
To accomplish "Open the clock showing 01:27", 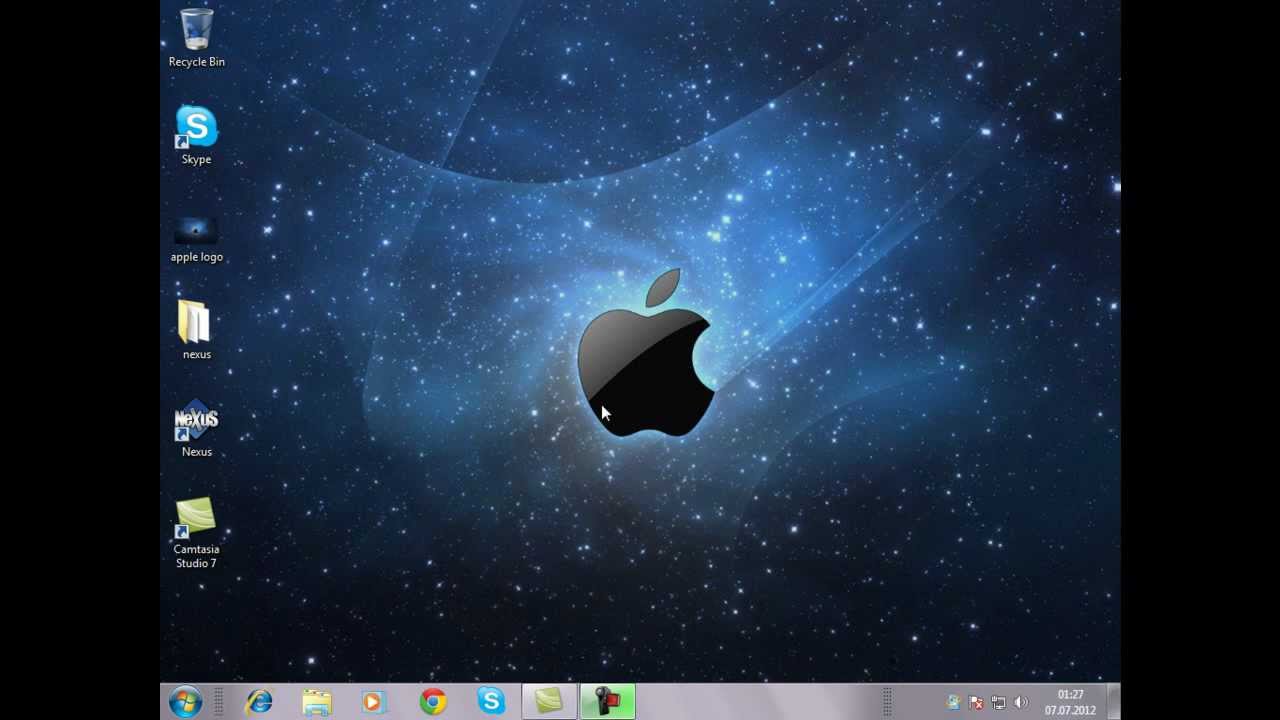I will point(1070,702).
